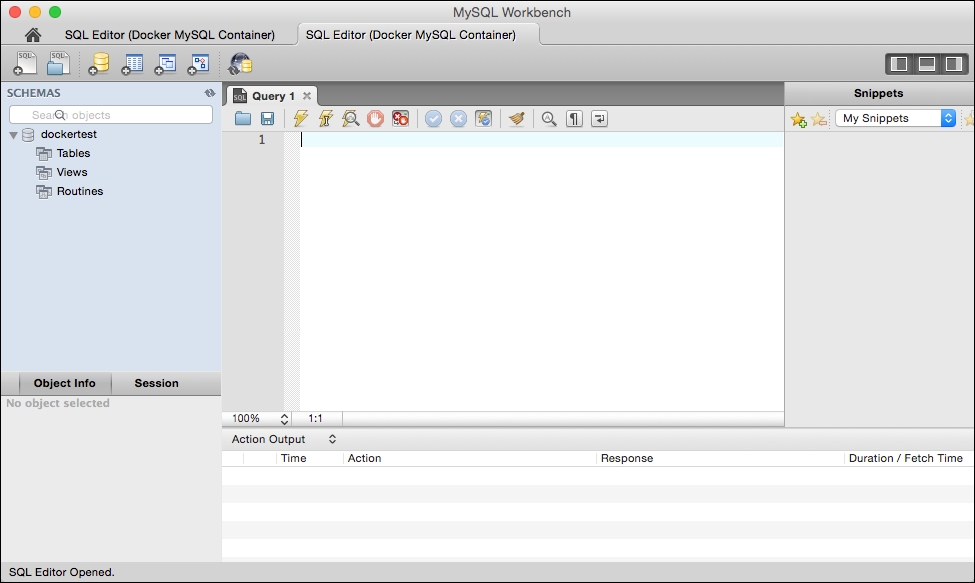Viewport: 975px width, 583px height.
Task: Close the Query 1 tab
Action: point(307,96)
